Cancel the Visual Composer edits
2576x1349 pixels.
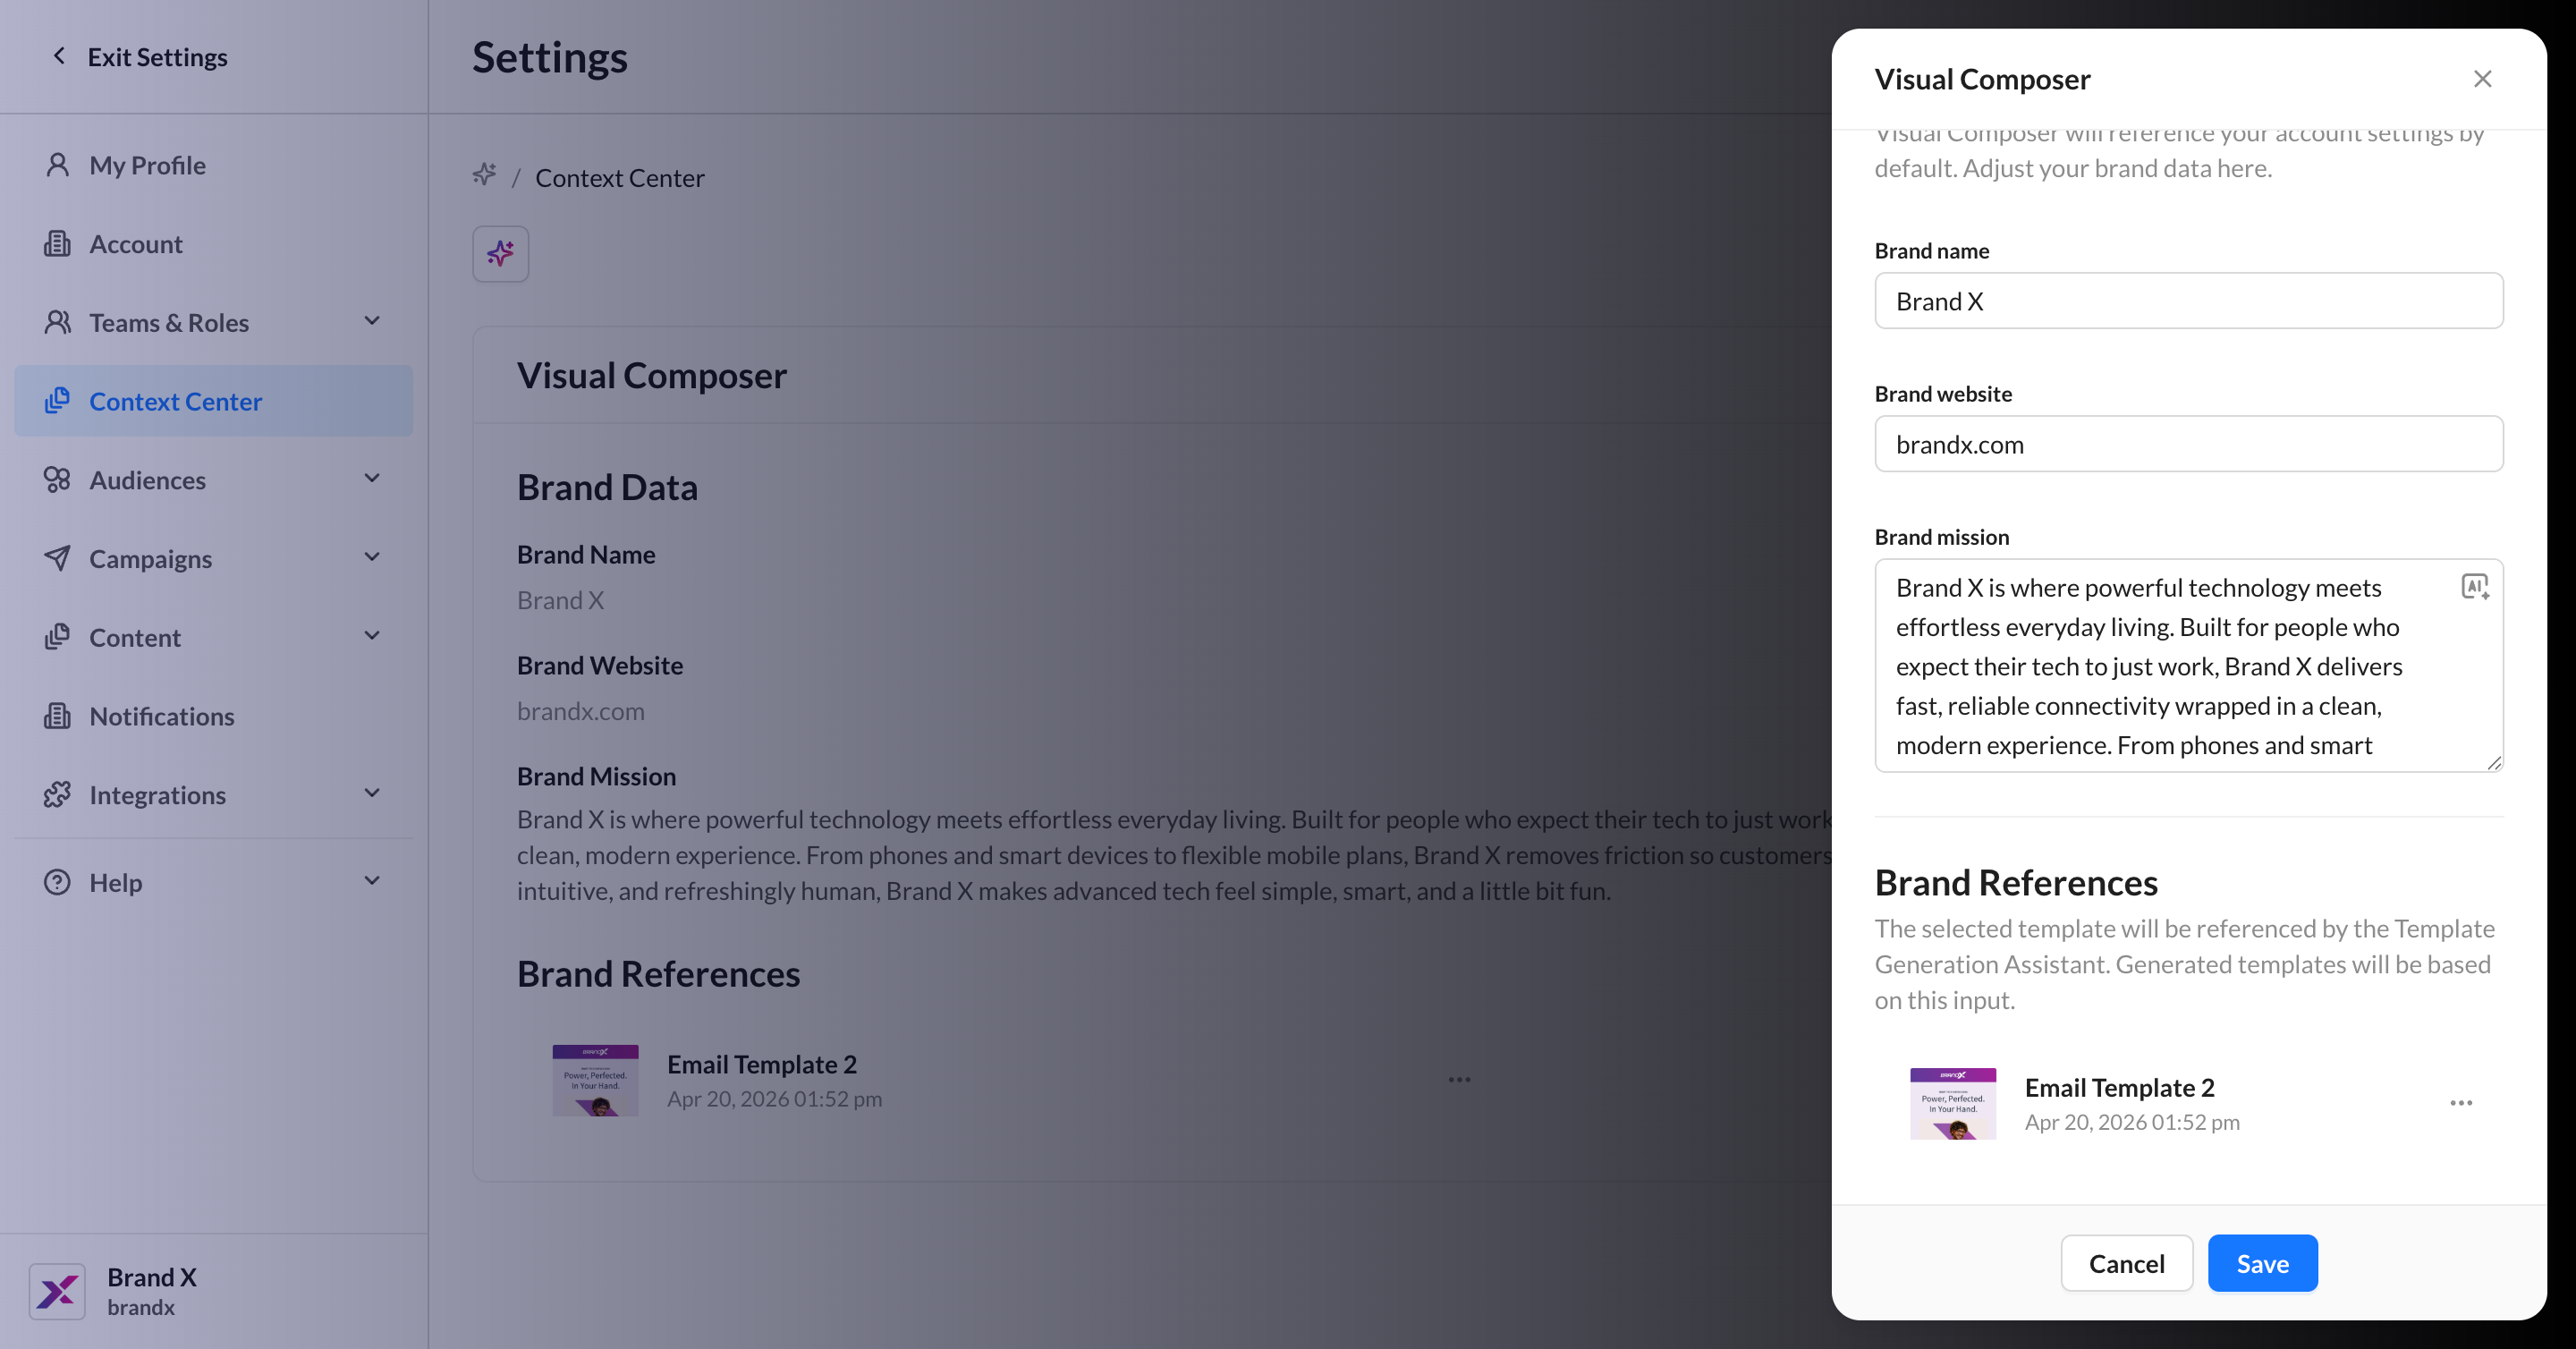(2126, 1263)
